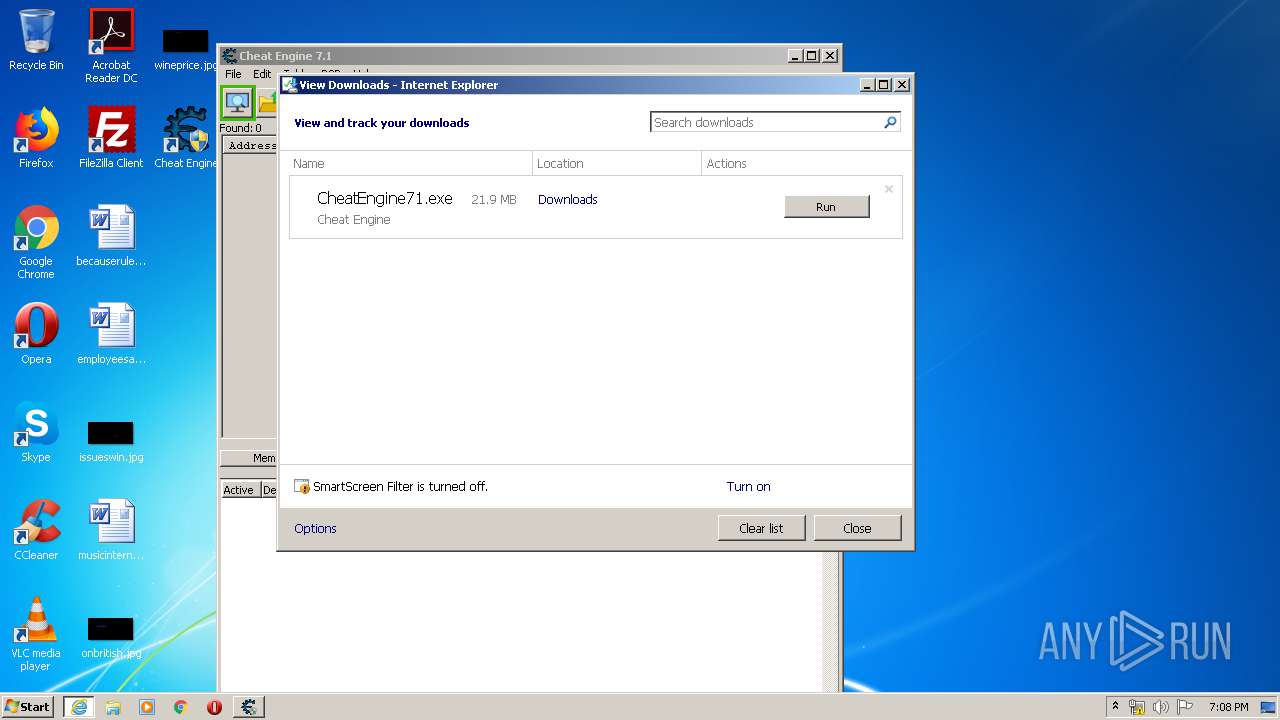Open Windows Media Player from the taskbar

(x=147, y=706)
